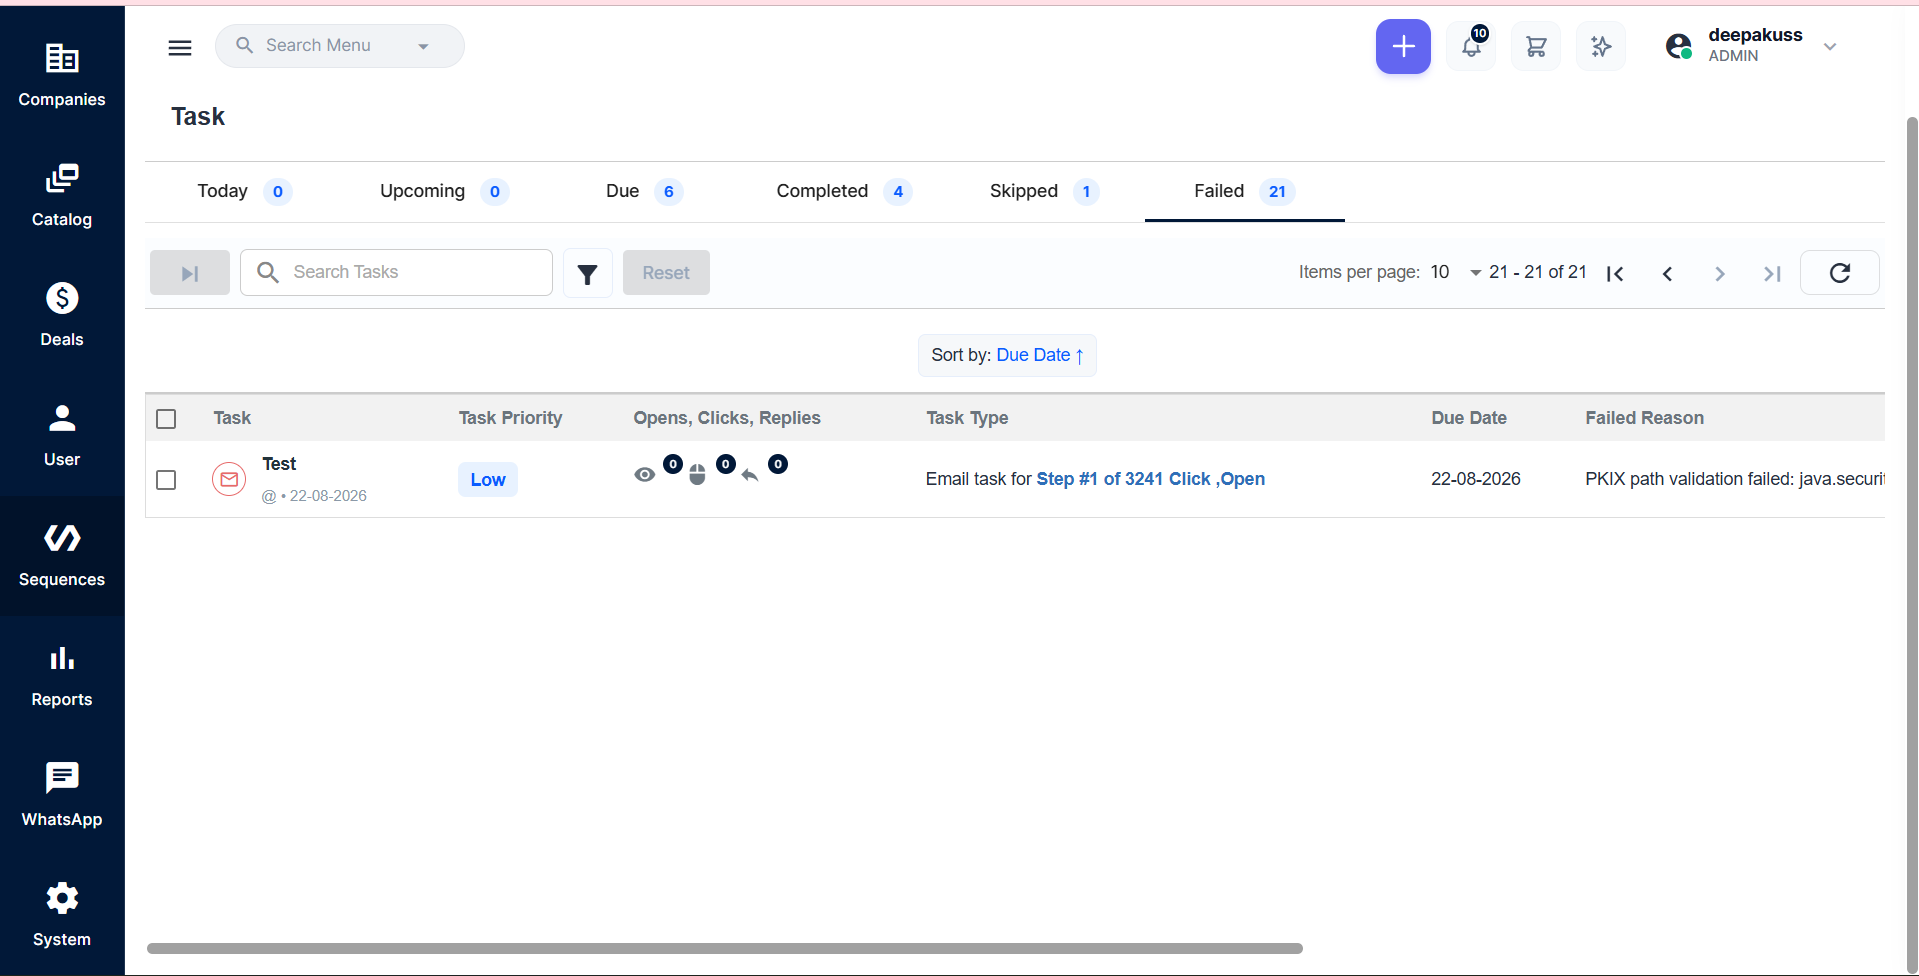Switch to the Completed tab
Viewport: 1919px width, 976px height.
coord(844,191)
